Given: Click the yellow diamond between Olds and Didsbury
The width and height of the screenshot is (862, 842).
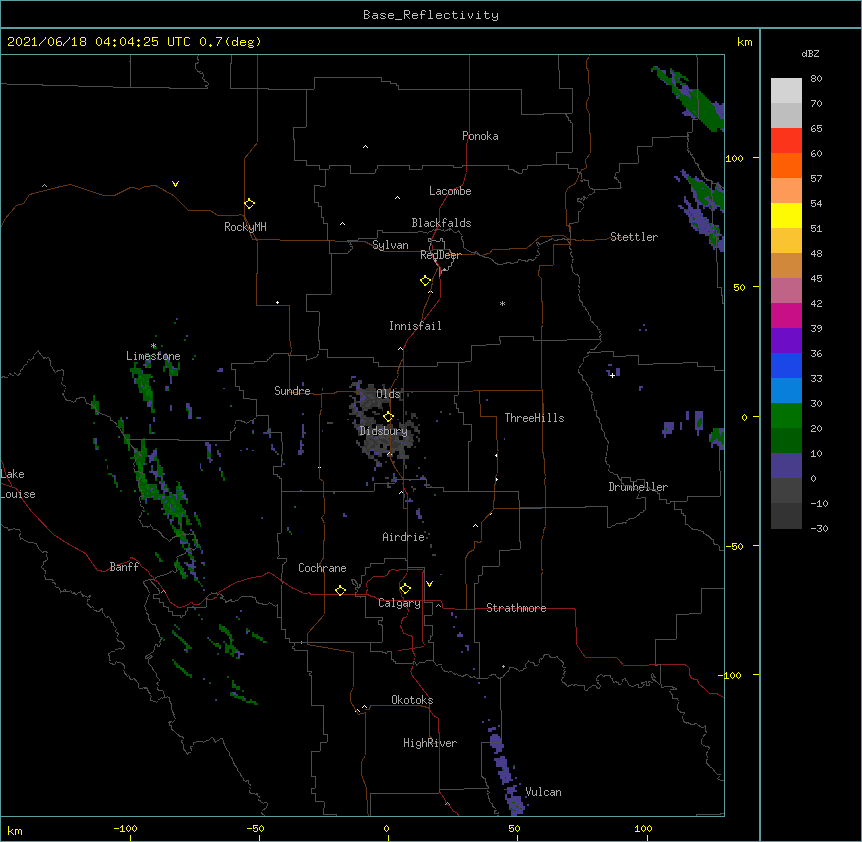Looking at the screenshot, I should pyautogui.click(x=388, y=417).
